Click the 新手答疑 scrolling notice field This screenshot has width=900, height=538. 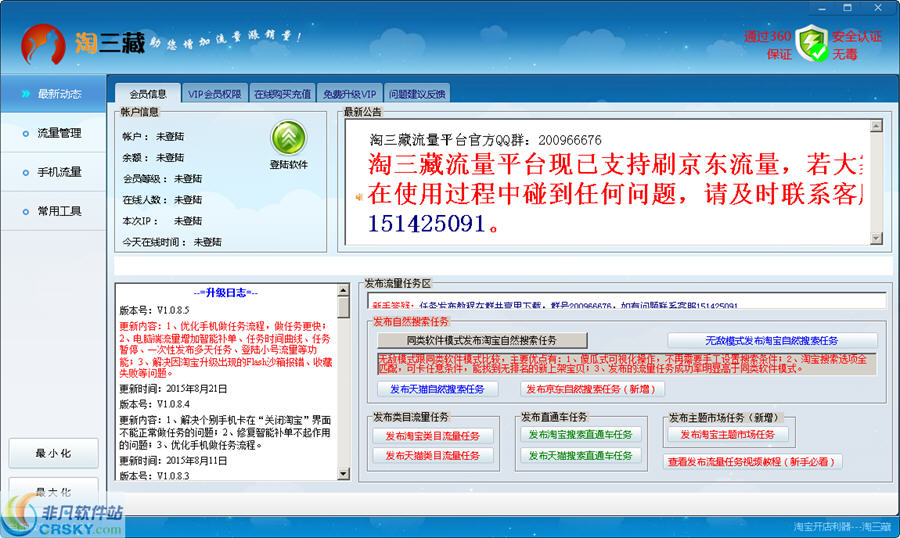(x=626, y=300)
